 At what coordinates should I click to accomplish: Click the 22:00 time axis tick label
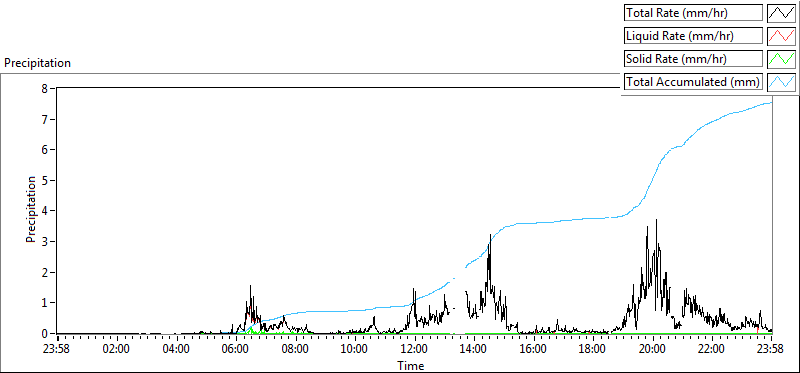pyautogui.click(x=712, y=350)
